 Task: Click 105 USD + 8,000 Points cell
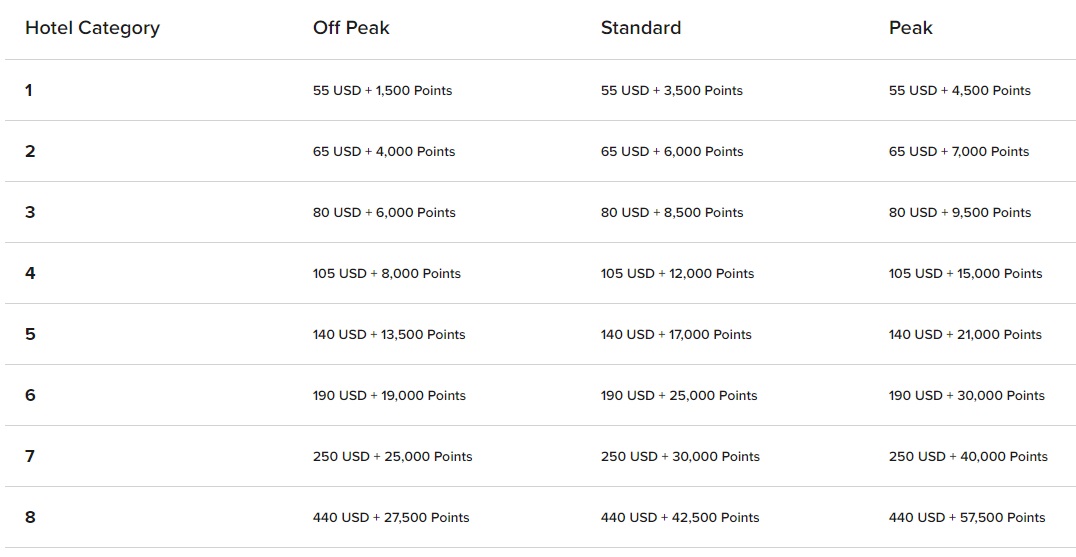[x=386, y=274]
